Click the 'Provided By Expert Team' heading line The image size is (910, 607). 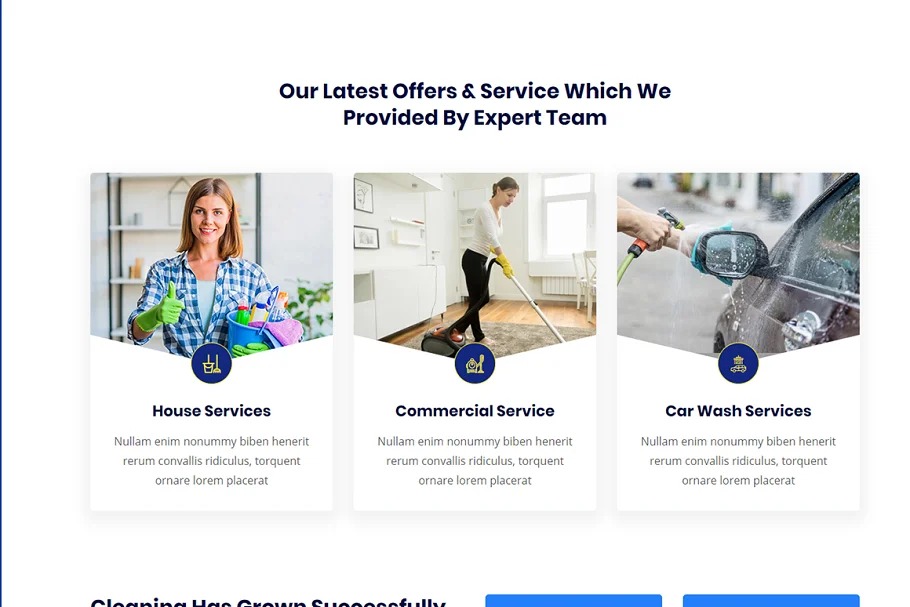pos(475,118)
